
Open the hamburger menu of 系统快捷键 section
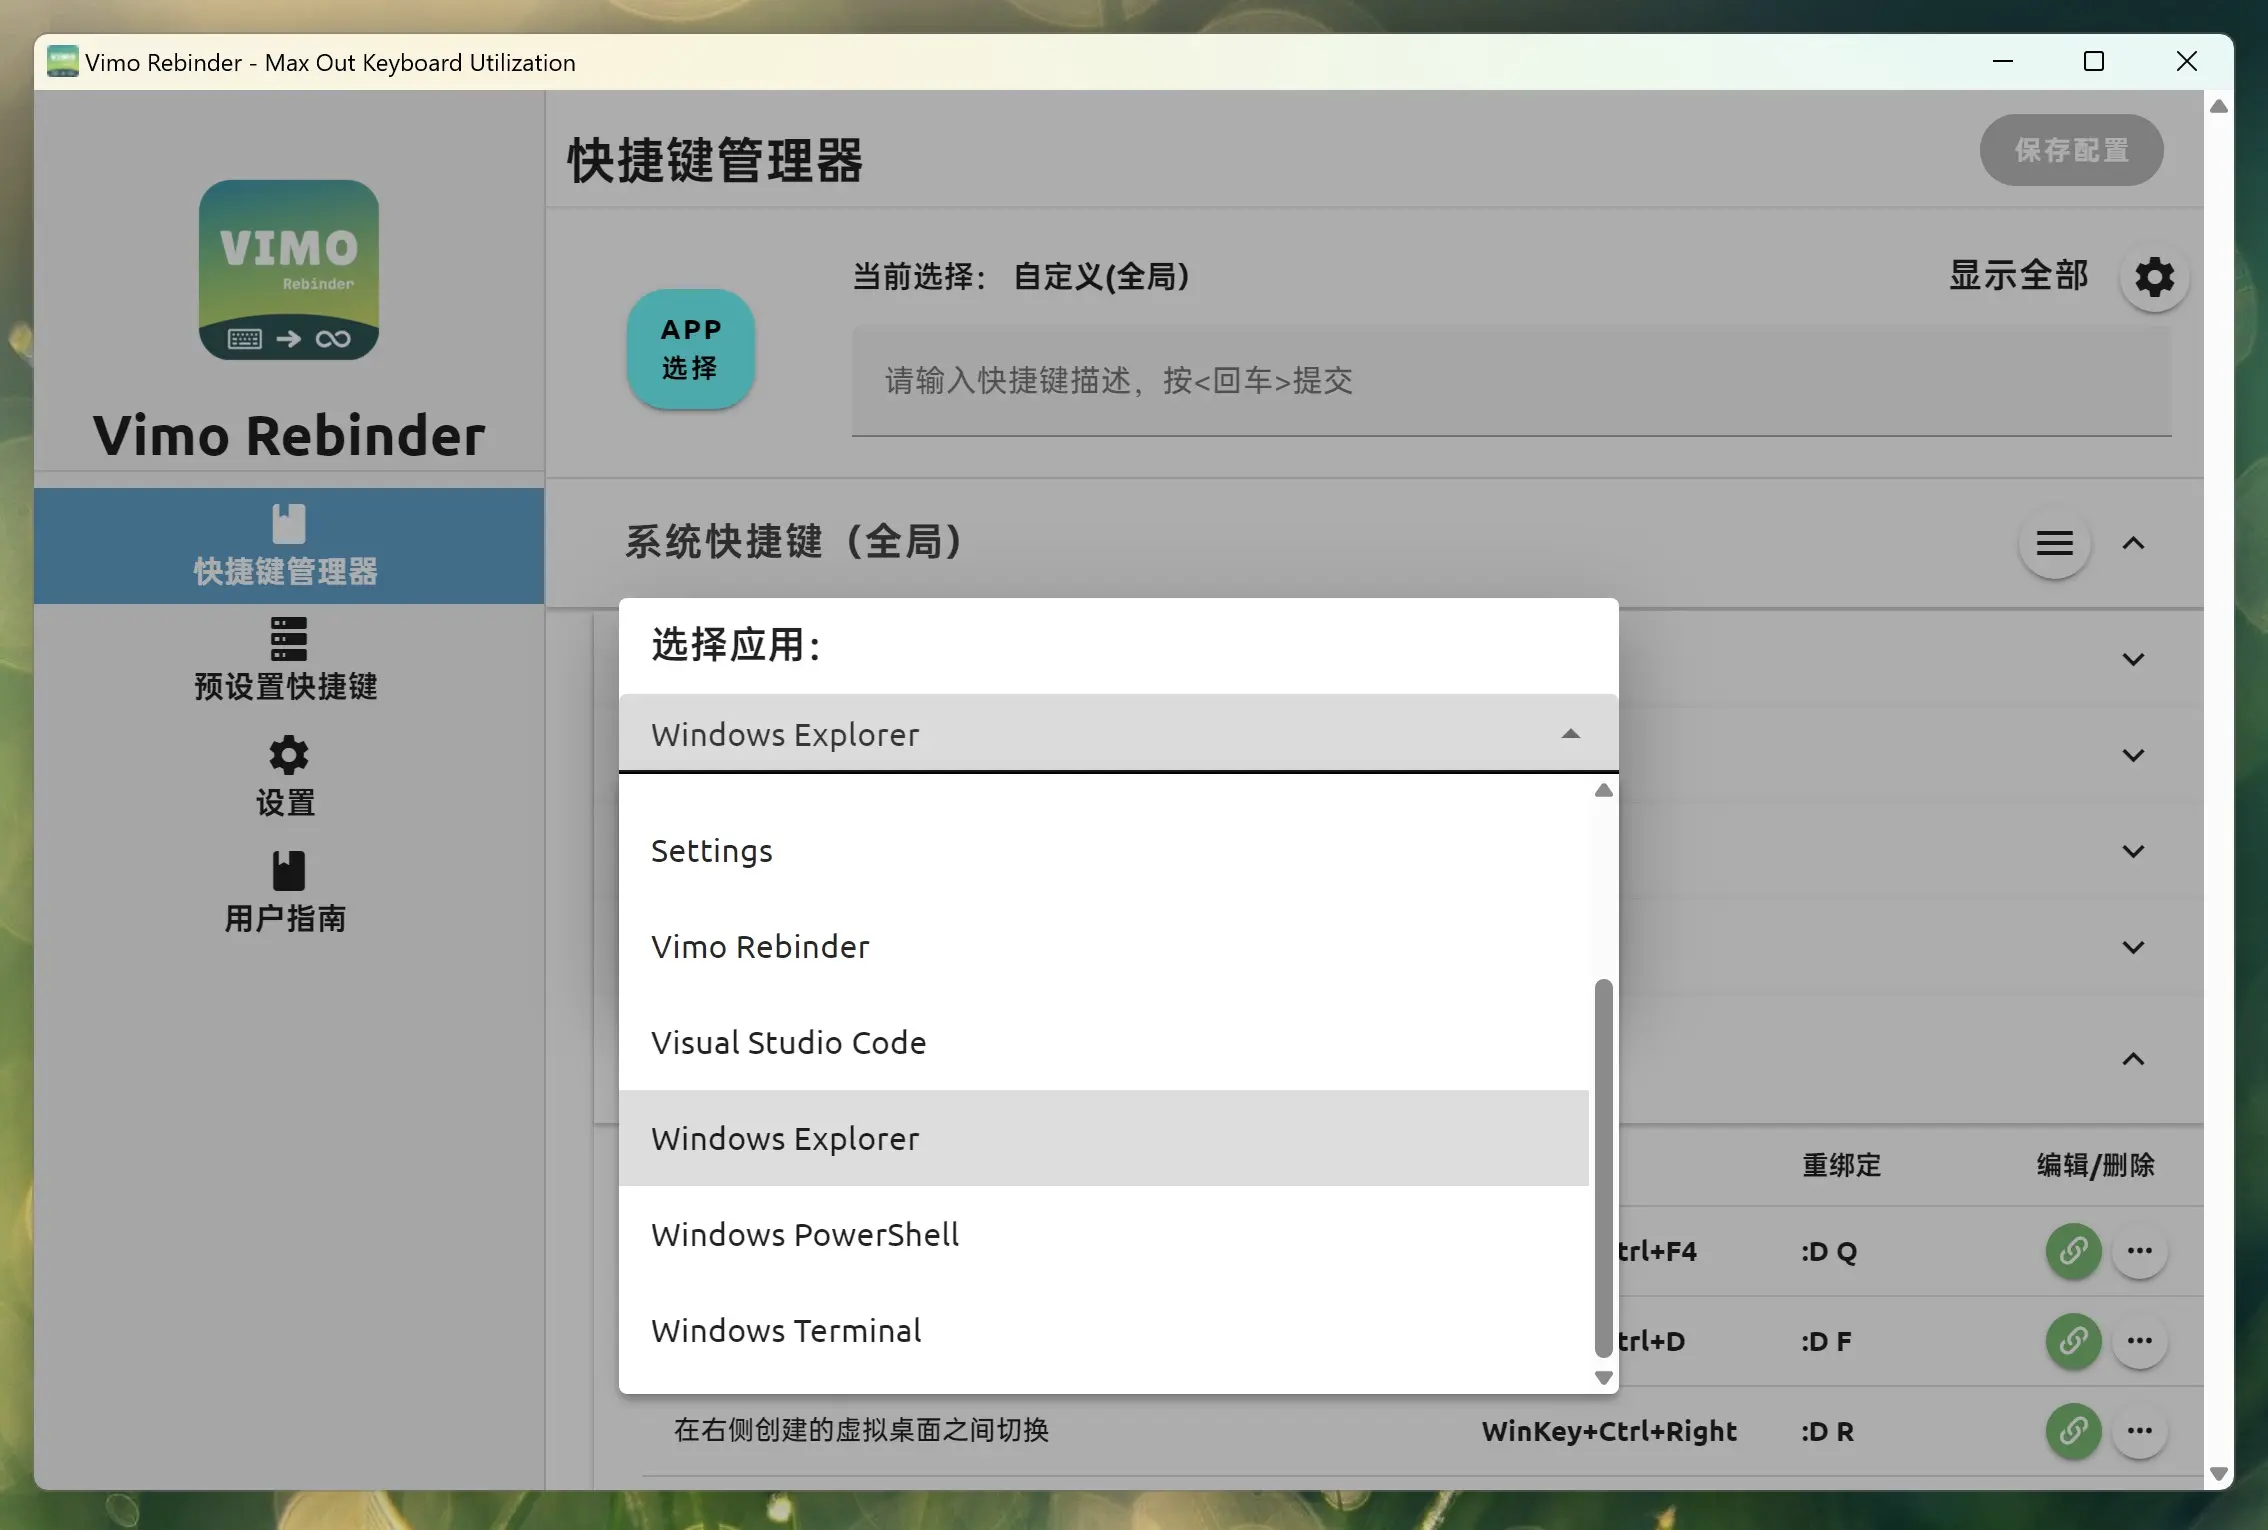[2054, 544]
